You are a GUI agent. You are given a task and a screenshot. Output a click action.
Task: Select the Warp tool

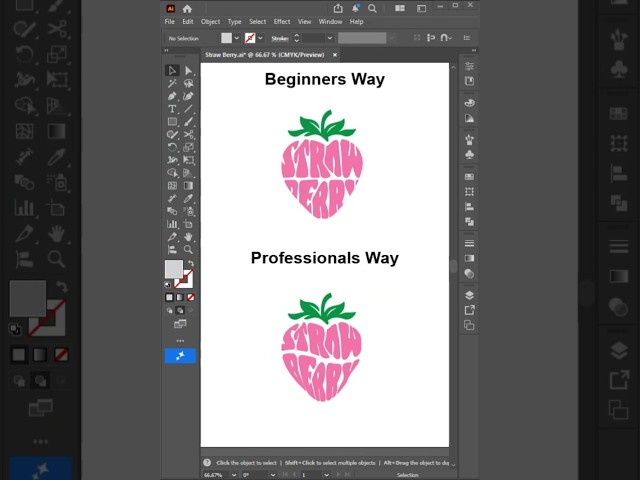tap(172, 160)
